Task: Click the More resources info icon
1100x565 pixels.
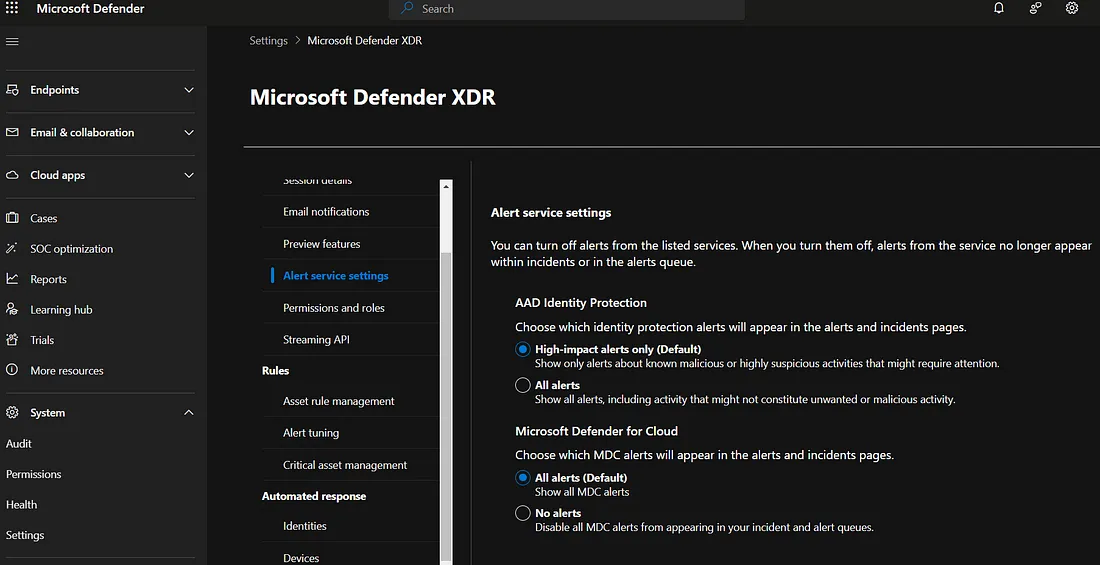Action: coord(12,371)
